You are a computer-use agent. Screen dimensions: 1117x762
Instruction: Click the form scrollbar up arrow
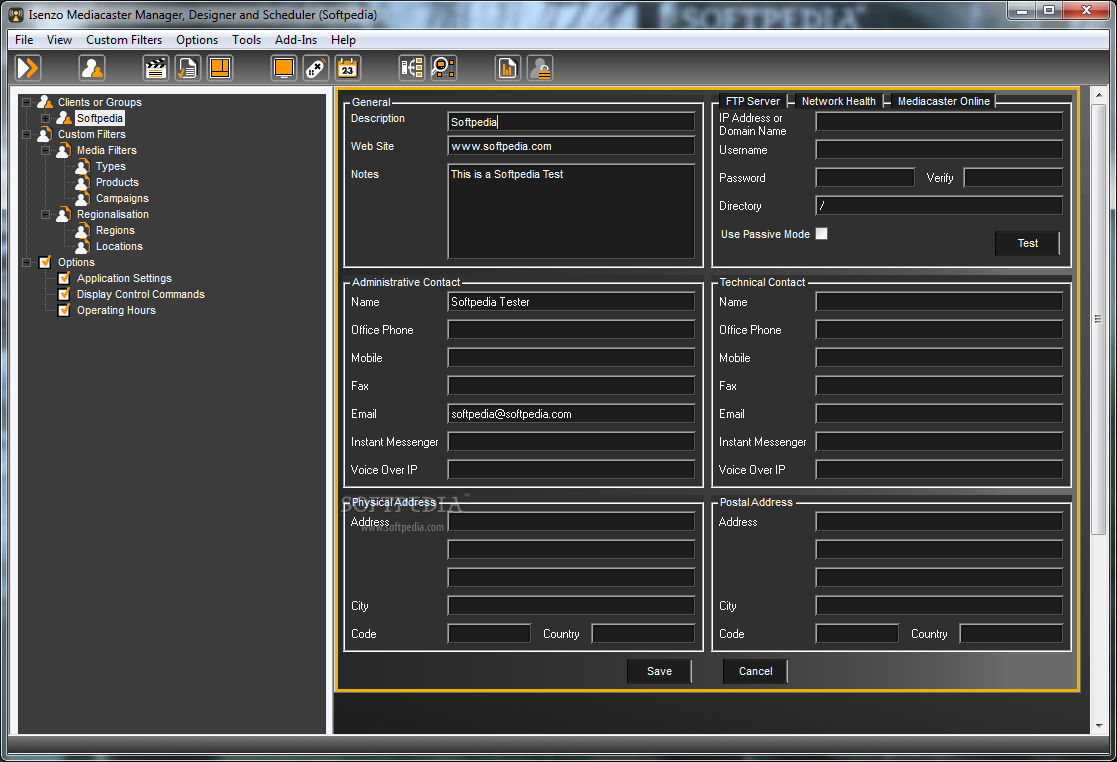pyautogui.click(x=1098, y=95)
